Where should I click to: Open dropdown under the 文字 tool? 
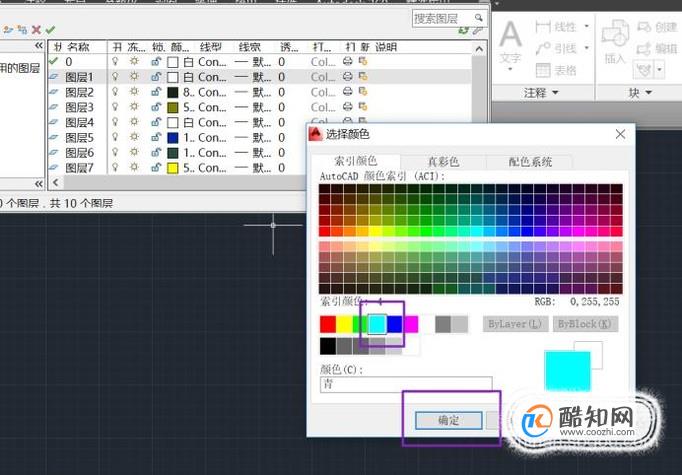click(510, 69)
